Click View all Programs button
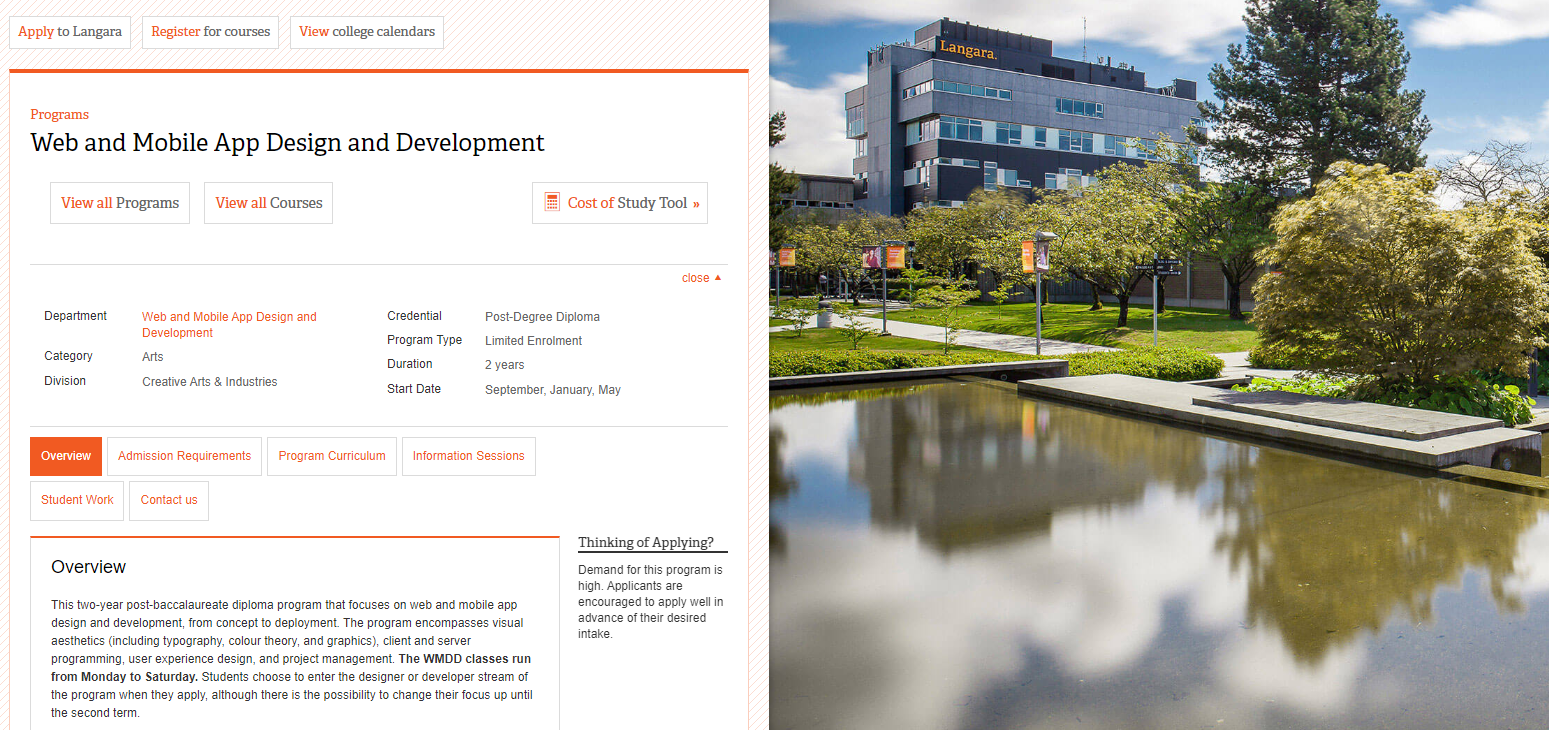Screen dimensions: 1549x730 pyautogui.click(x=120, y=203)
